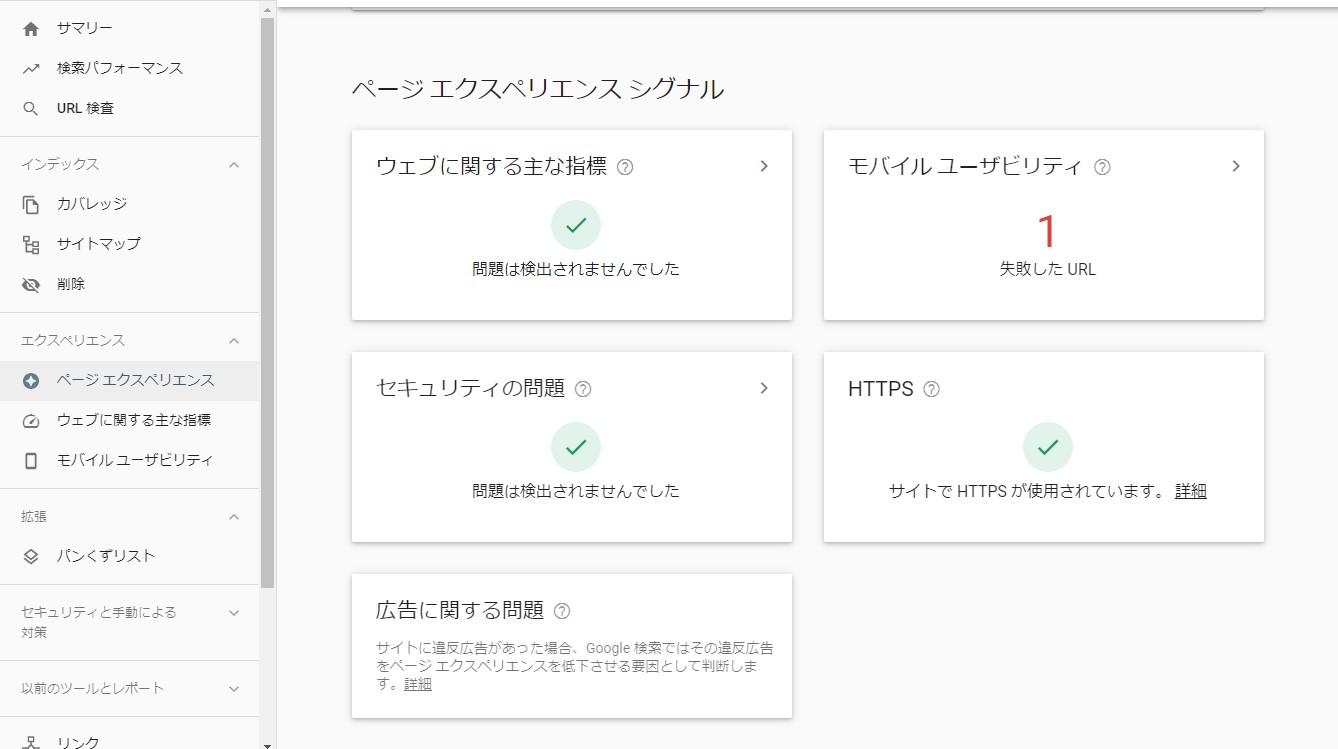Open モバイル ユーザビリティ card via chevron
Viewport: 1338px width, 749px height.
tap(1236, 166)
